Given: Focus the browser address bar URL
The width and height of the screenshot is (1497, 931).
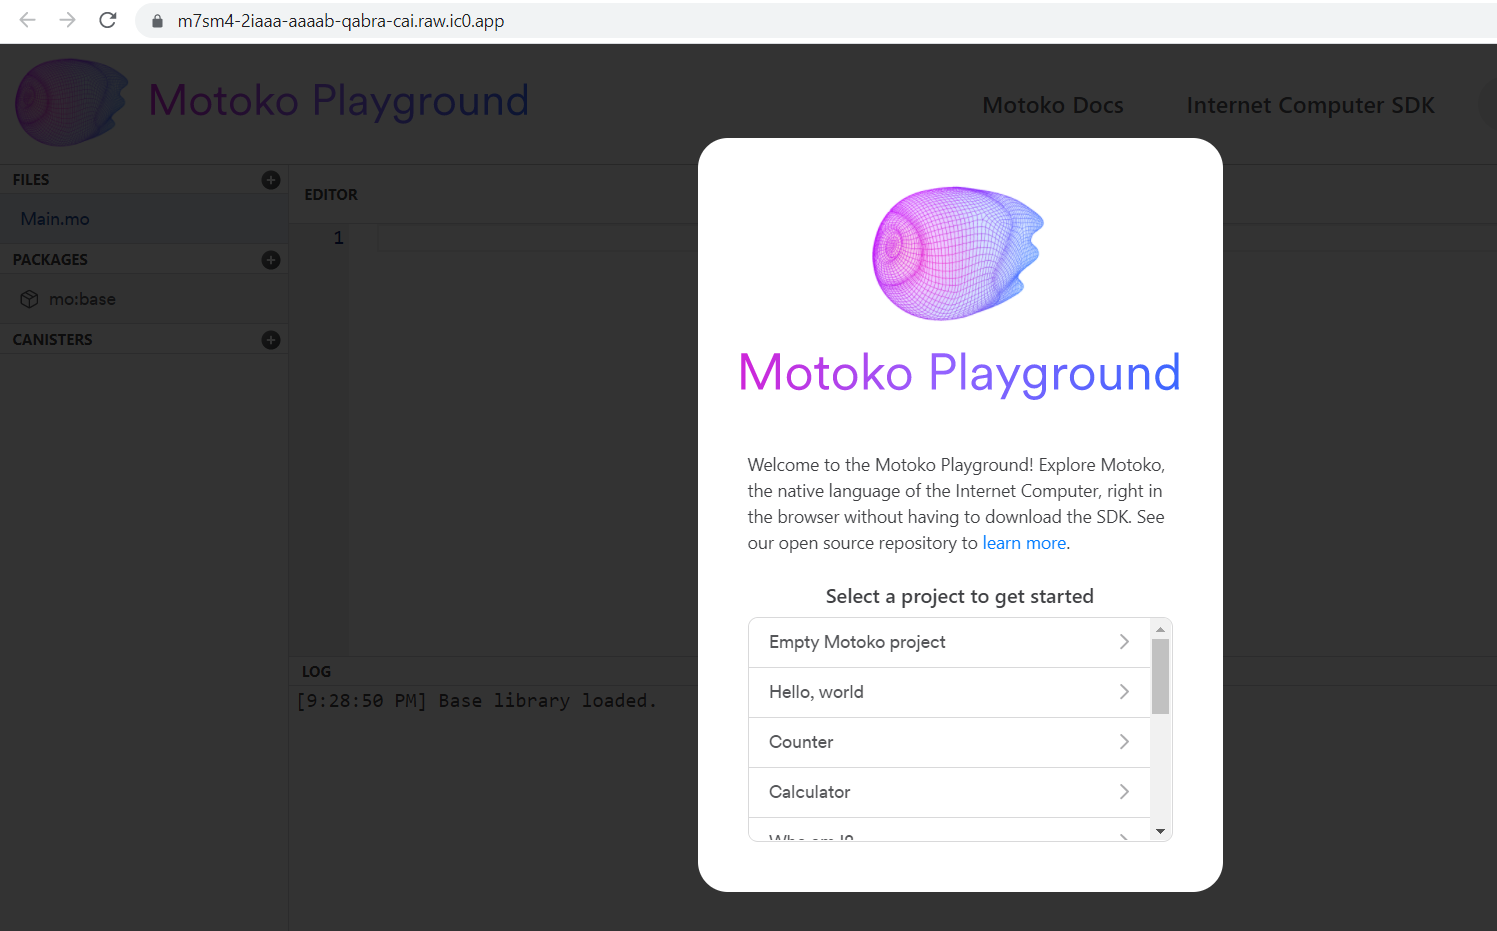Looking at the screenshot, I should point(341,21).
